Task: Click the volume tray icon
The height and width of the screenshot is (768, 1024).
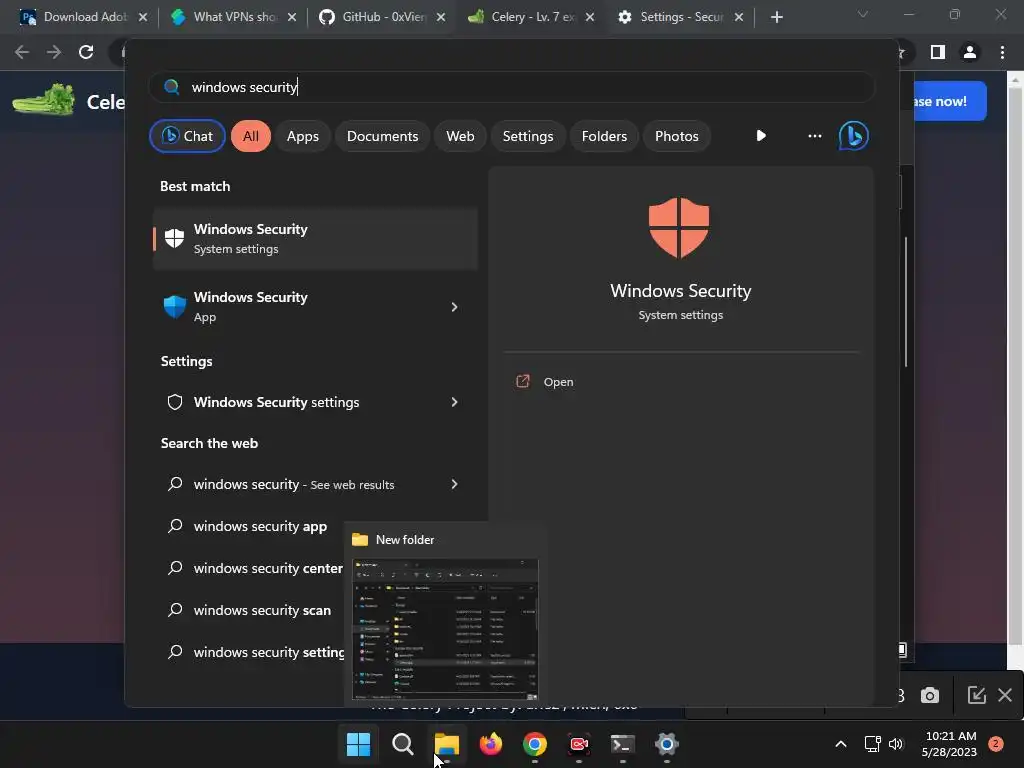Action: 896,744
